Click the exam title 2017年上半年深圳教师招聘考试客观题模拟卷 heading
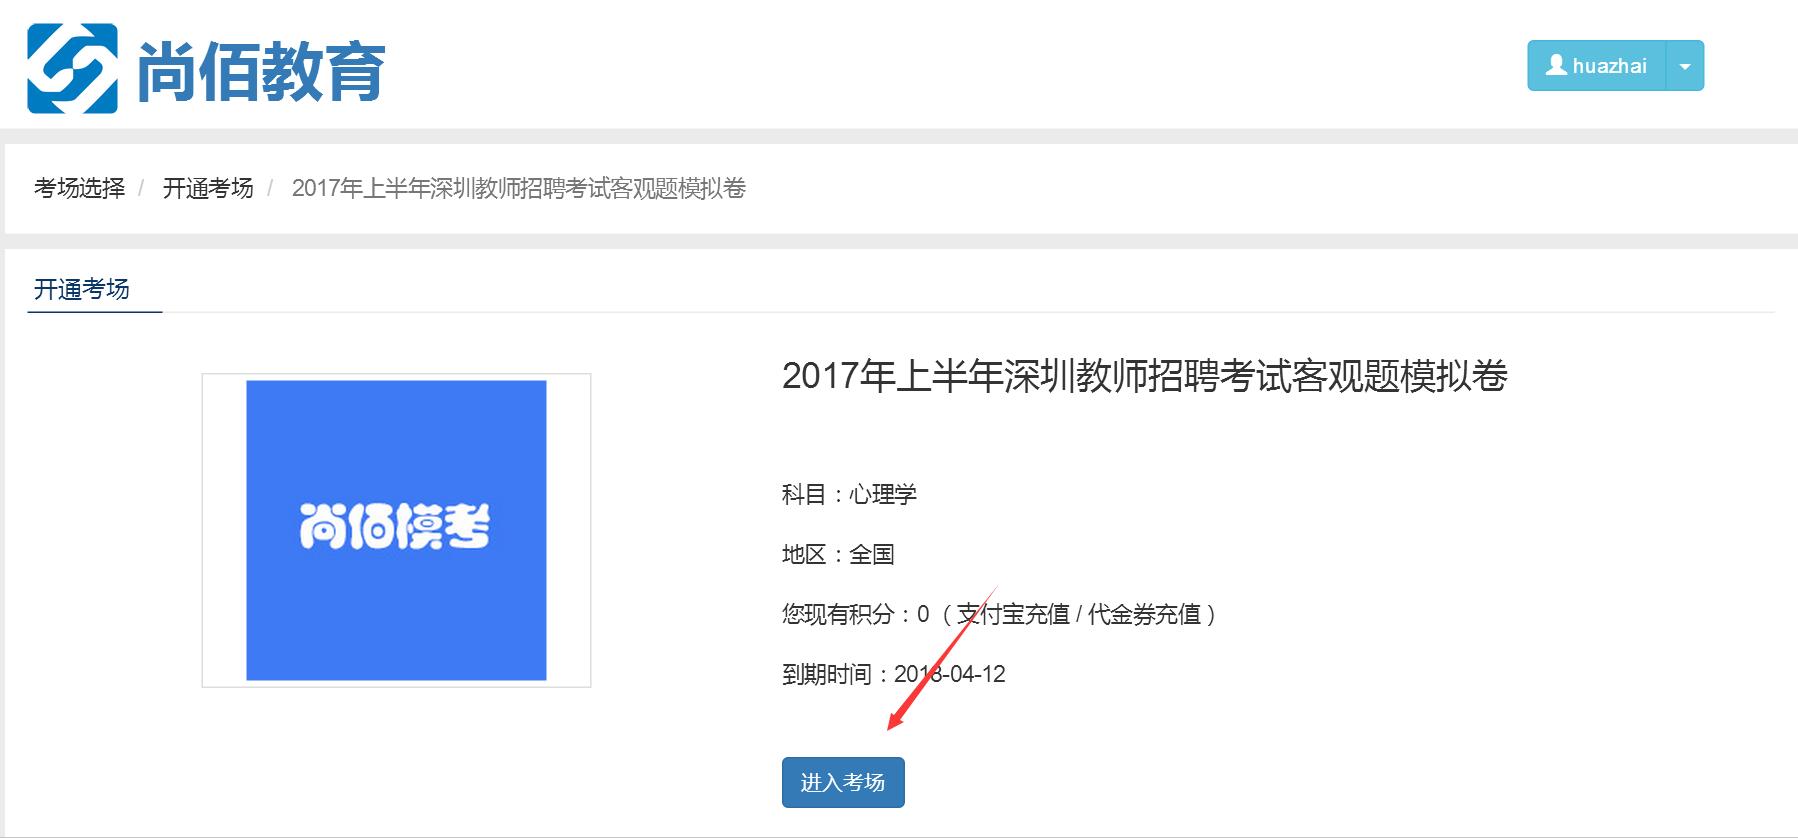 1144,376
